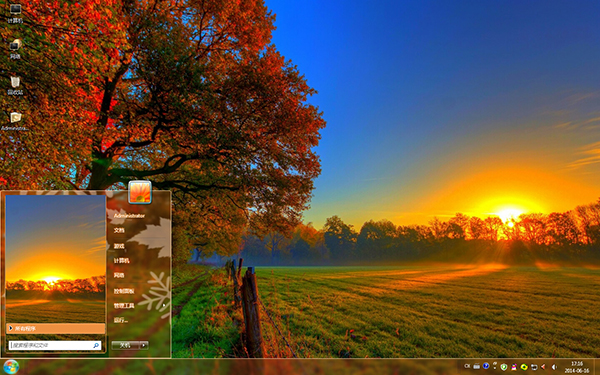
Task: Open the Administrator folder desktop icon
Action: (x=15, y=121)
